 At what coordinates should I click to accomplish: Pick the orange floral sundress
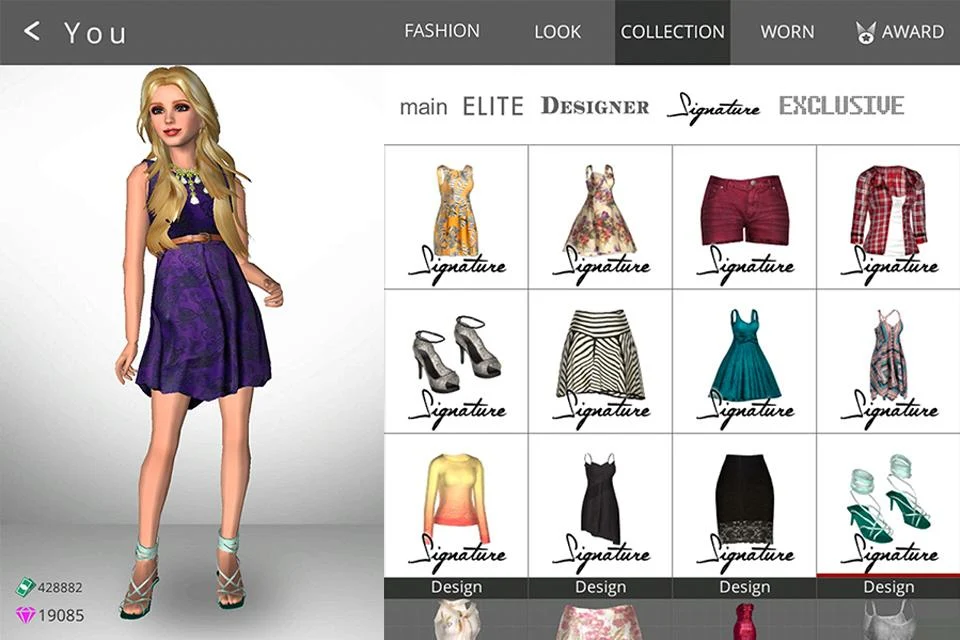456,217
